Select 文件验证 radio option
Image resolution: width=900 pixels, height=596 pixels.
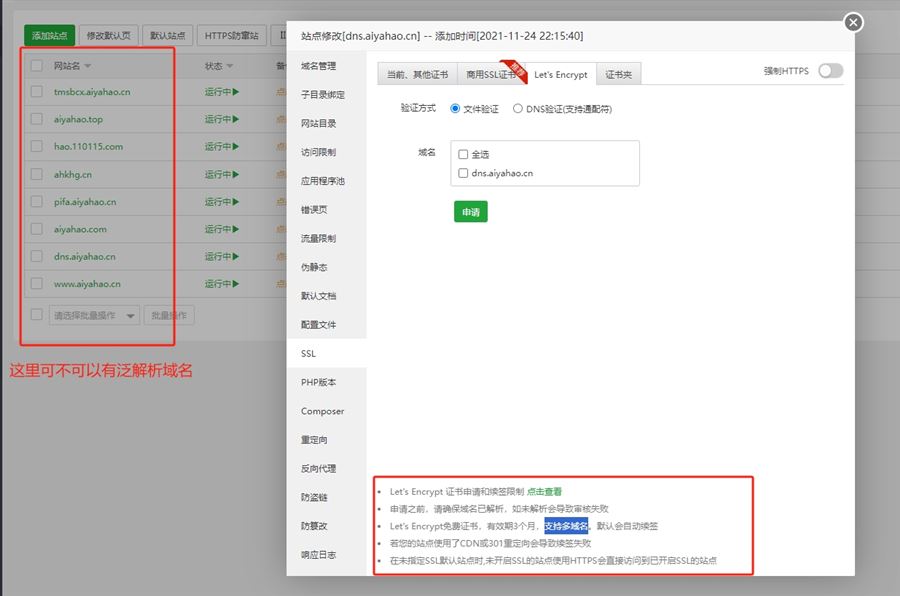click(455, 108)
